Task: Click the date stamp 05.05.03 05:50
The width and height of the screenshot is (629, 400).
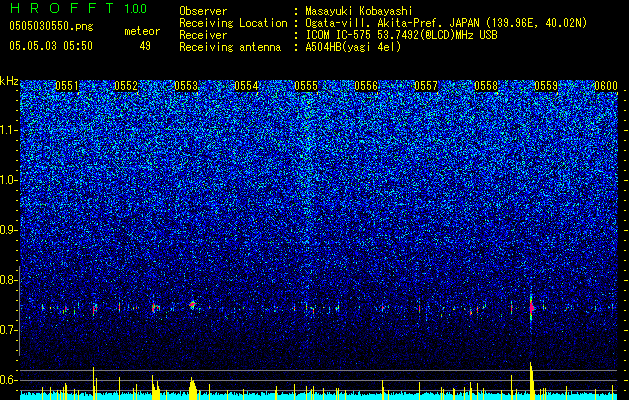Action: pos(51,45)
